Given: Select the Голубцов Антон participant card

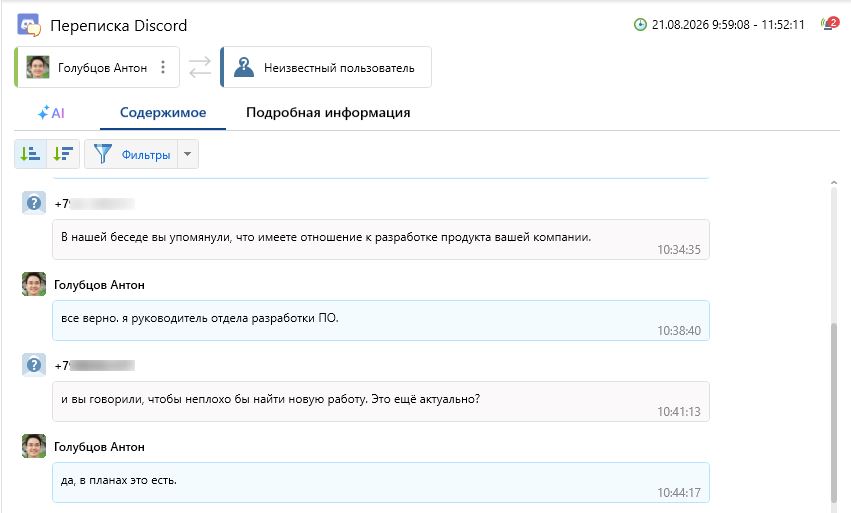Looking at the screenshot, I should tap(97, 67).
